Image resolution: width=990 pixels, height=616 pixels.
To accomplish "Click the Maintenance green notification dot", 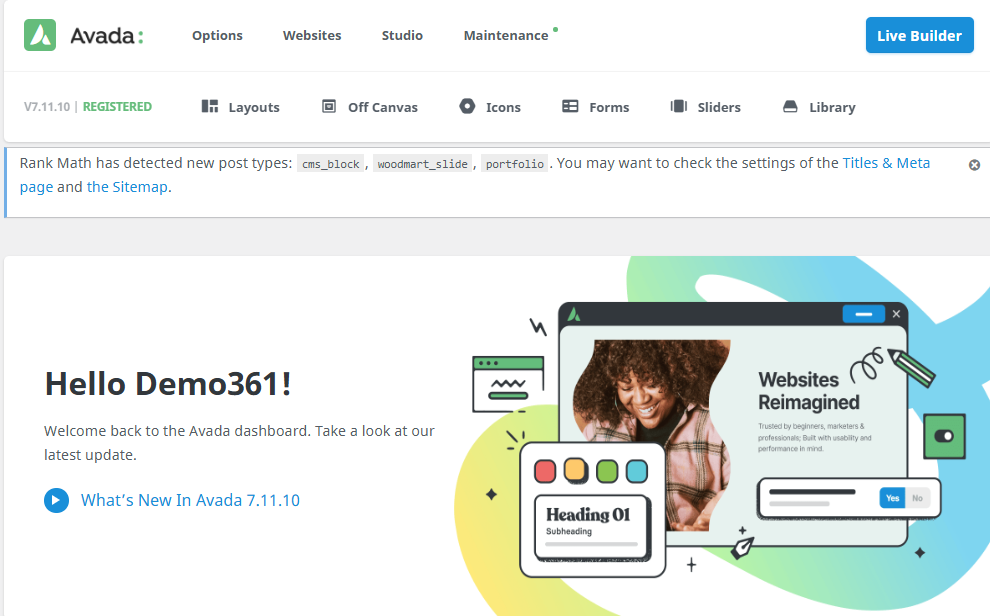I will coord(556,29).
